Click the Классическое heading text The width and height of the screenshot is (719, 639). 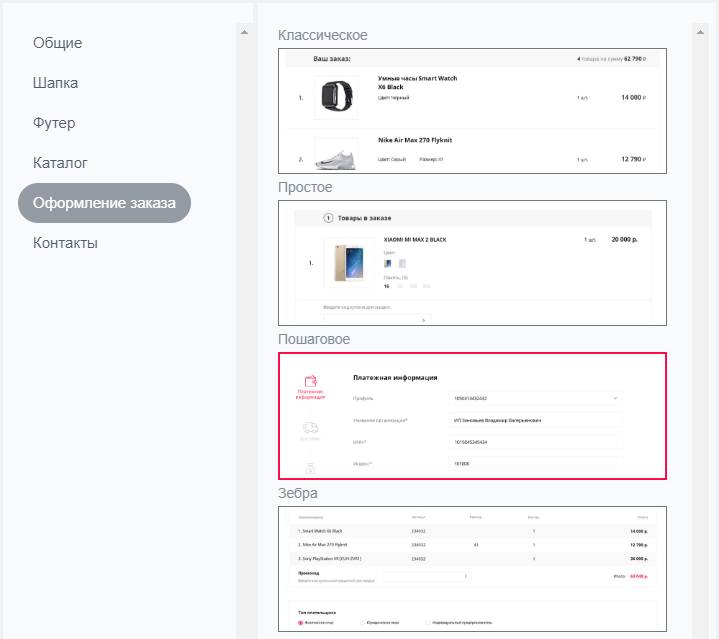click(x=323, y=35)
